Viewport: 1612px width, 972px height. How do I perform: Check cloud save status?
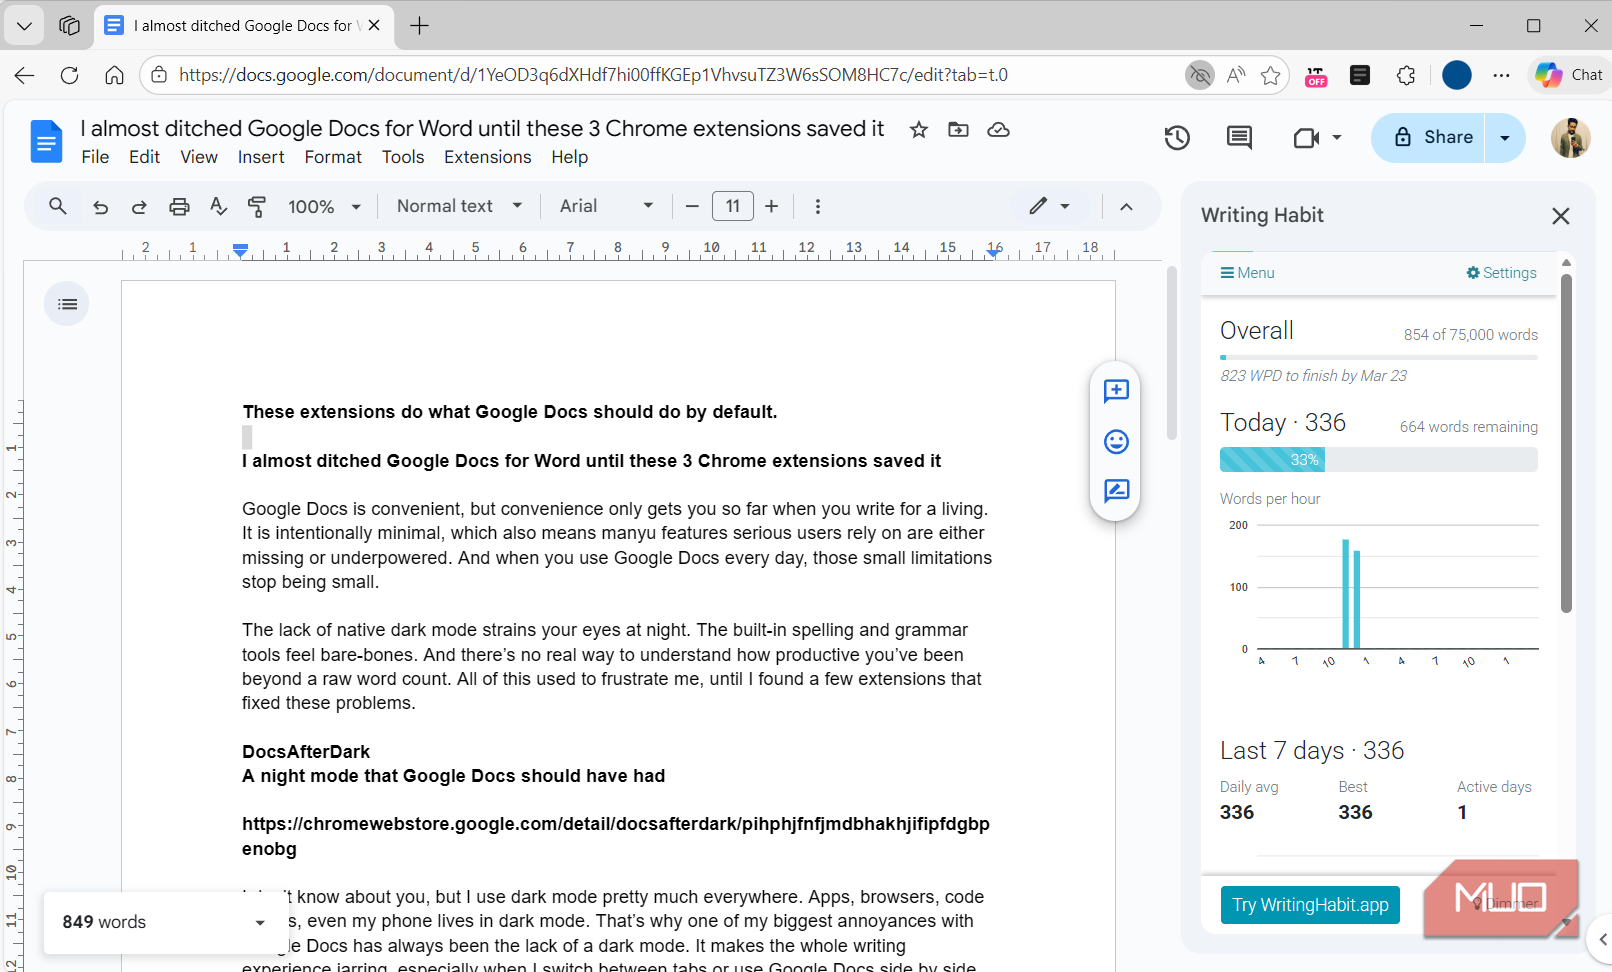coord(998,130)
